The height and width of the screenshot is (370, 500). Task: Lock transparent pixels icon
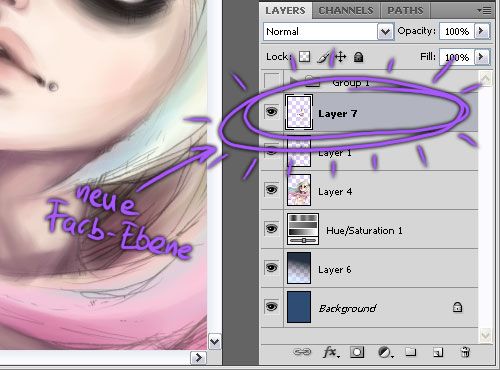click(x=304, y=57)
